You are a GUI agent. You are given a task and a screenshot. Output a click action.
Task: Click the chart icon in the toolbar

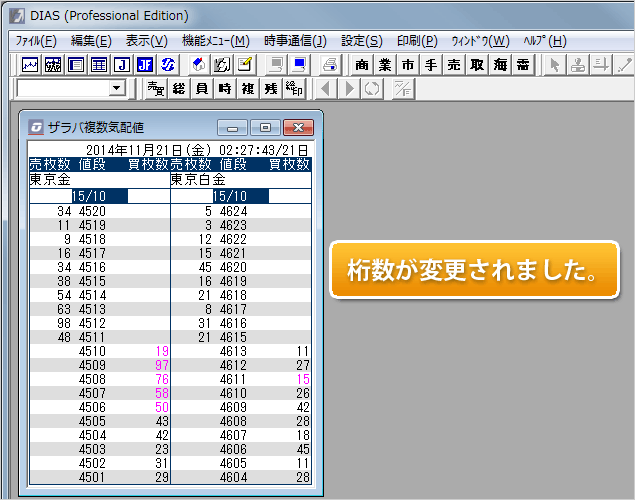(x=31, y=65)
